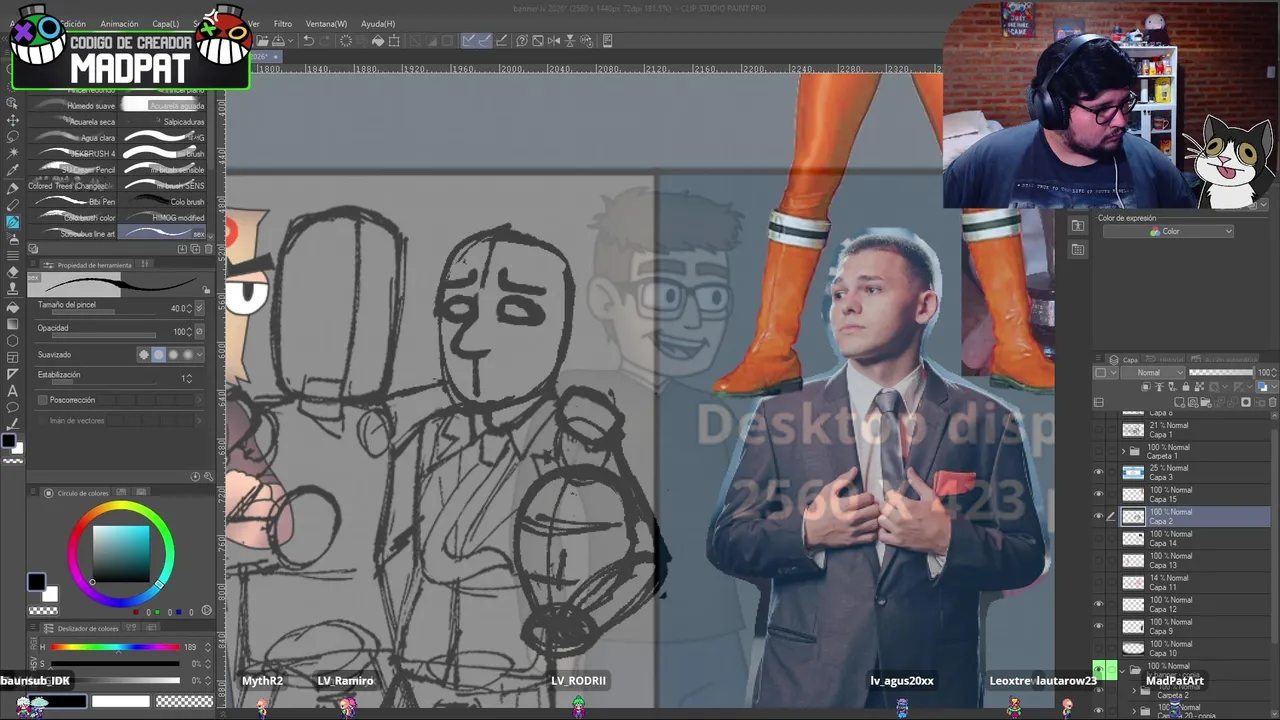The image size is (1280, 720).
Task: Select the Text tool
Action: click(13, 391)
